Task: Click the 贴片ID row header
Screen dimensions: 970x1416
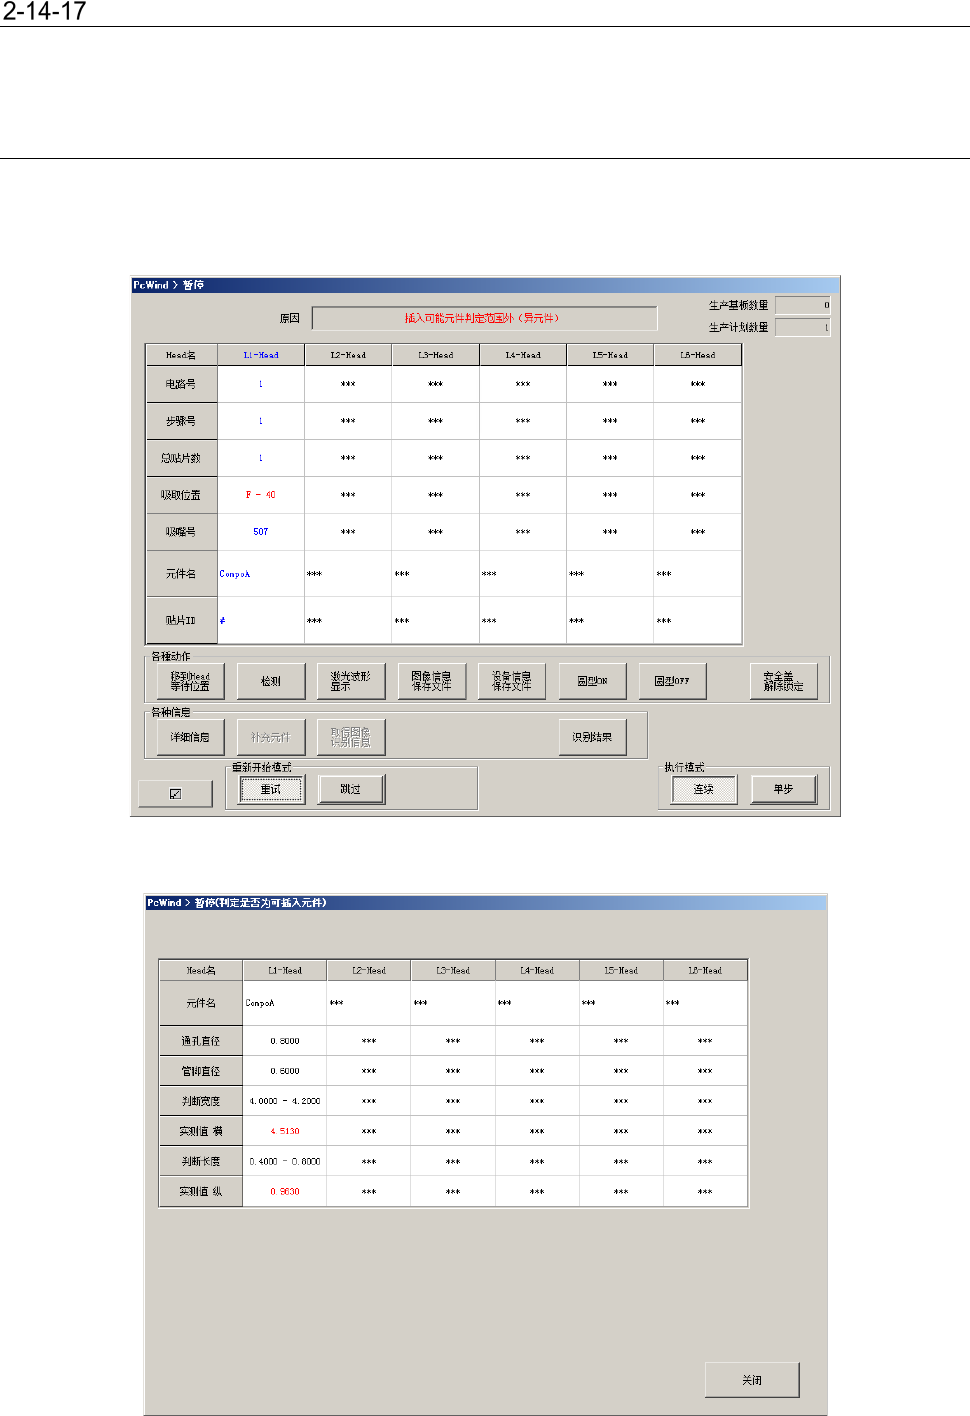Action: pyautogui.click(x=181, y=621)
